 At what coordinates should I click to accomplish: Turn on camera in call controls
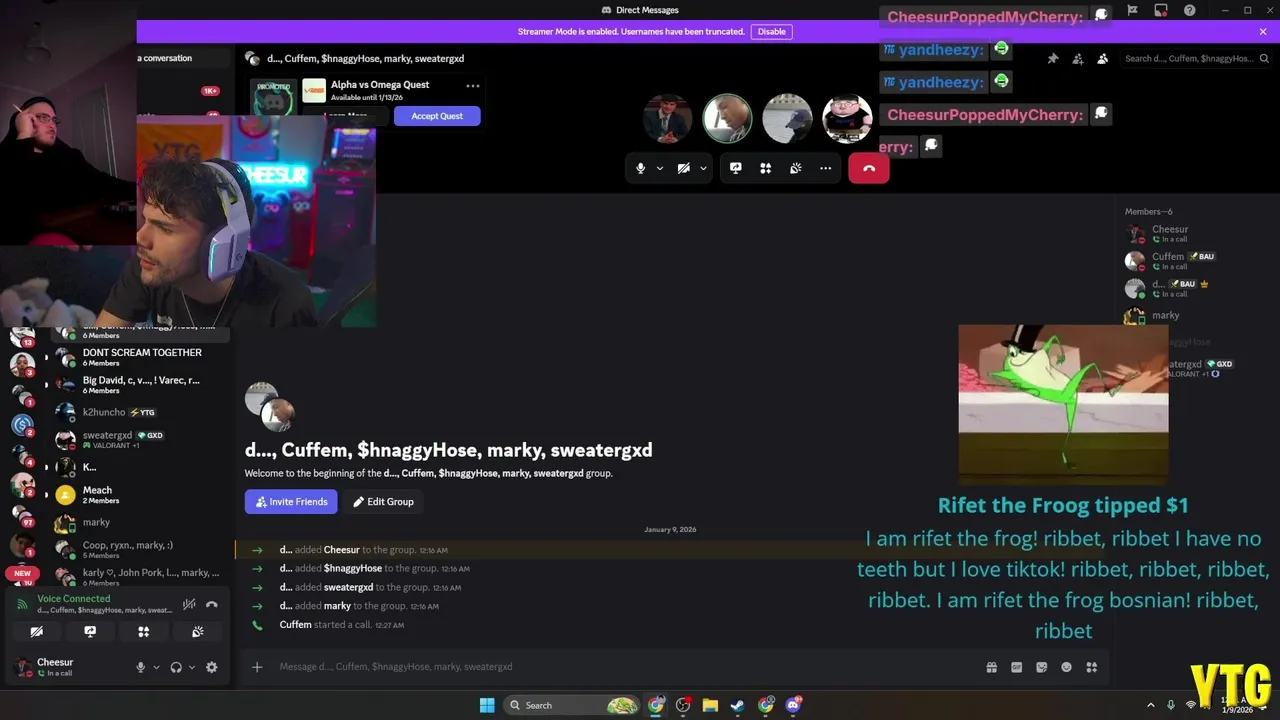coord(684,168)
